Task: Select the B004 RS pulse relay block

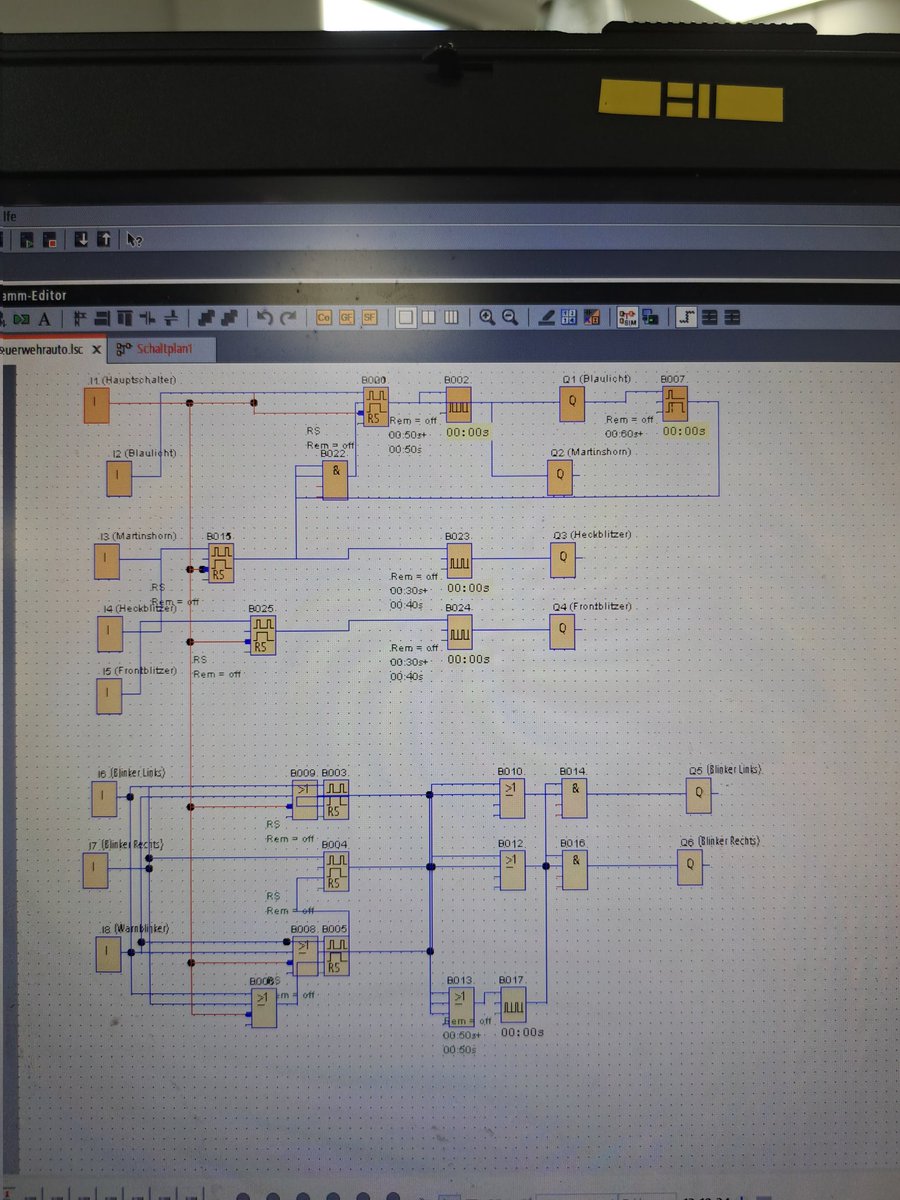Action: 336,871
